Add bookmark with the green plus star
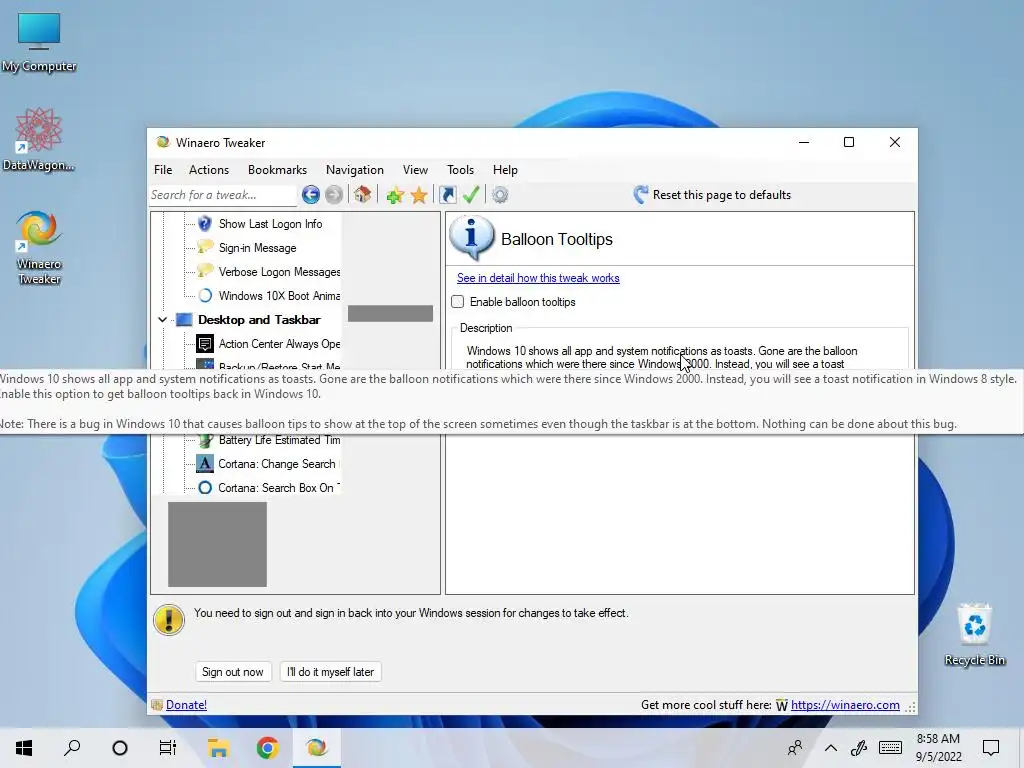Screen dimensions: 1024x768 [394, 195]
